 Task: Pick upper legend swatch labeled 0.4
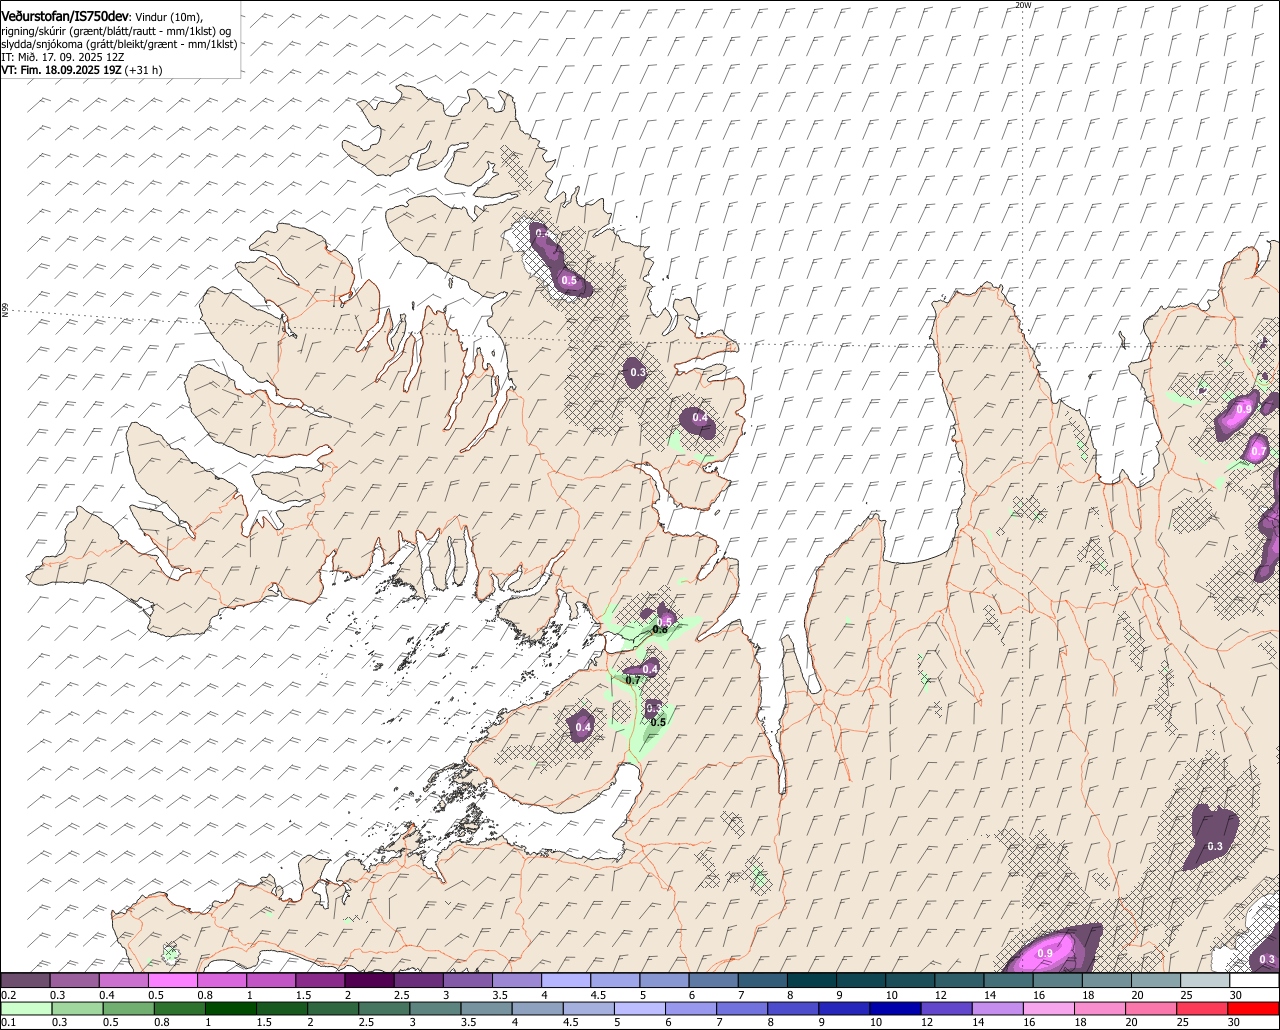123,980
